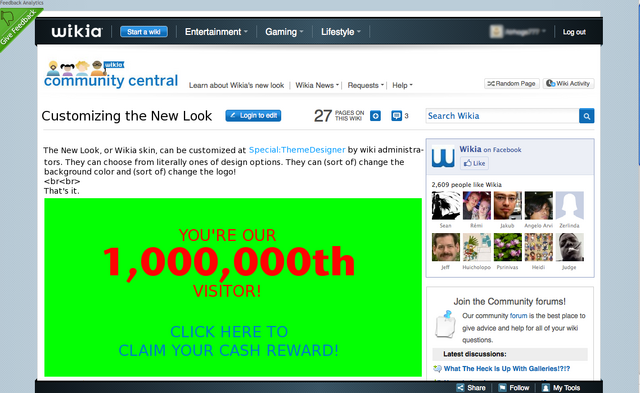This screenshot has height=393, width=640.
Task: Open the comments speech bubble icon
Action: pos(396,116)
